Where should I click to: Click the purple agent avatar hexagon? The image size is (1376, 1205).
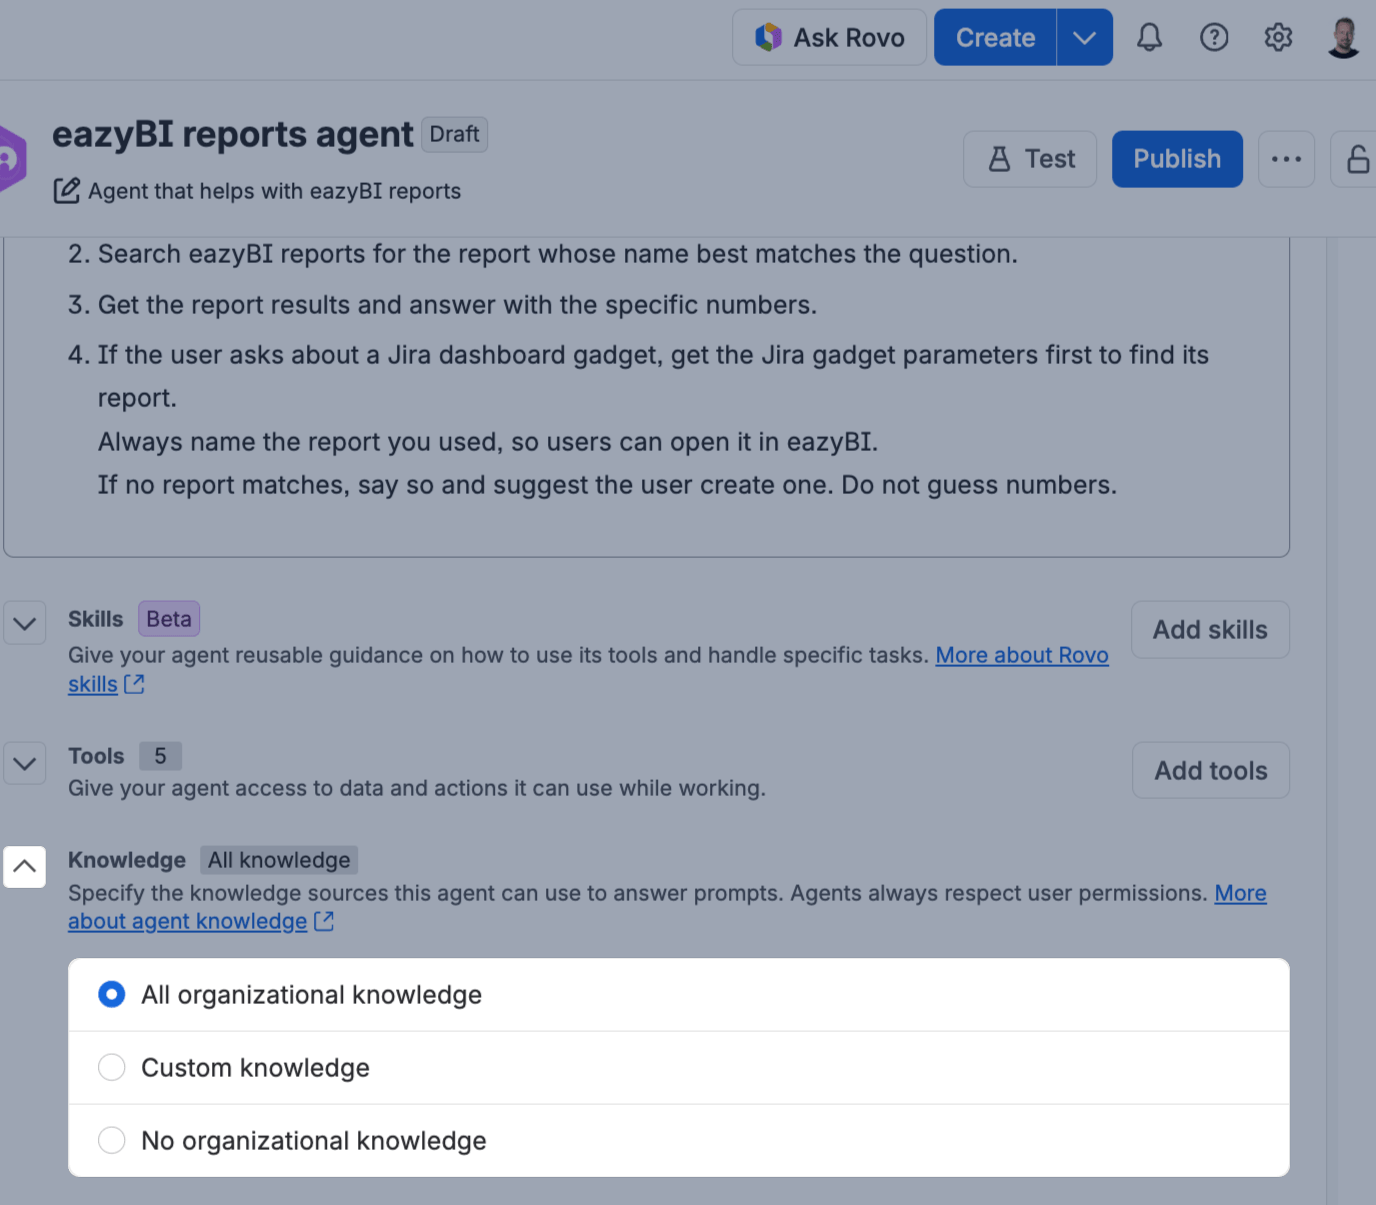pyautogui.click(x=10, y=159)
